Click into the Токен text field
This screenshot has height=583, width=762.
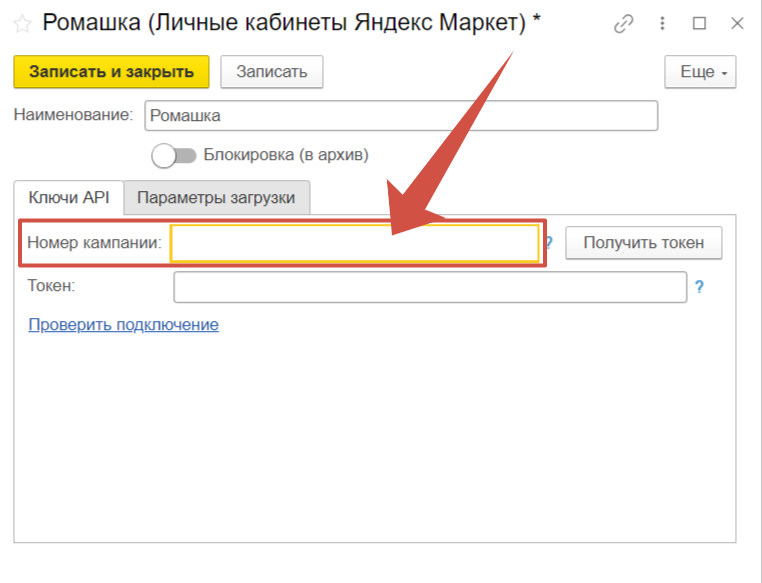pyautogui.click(x=430, y=287)
